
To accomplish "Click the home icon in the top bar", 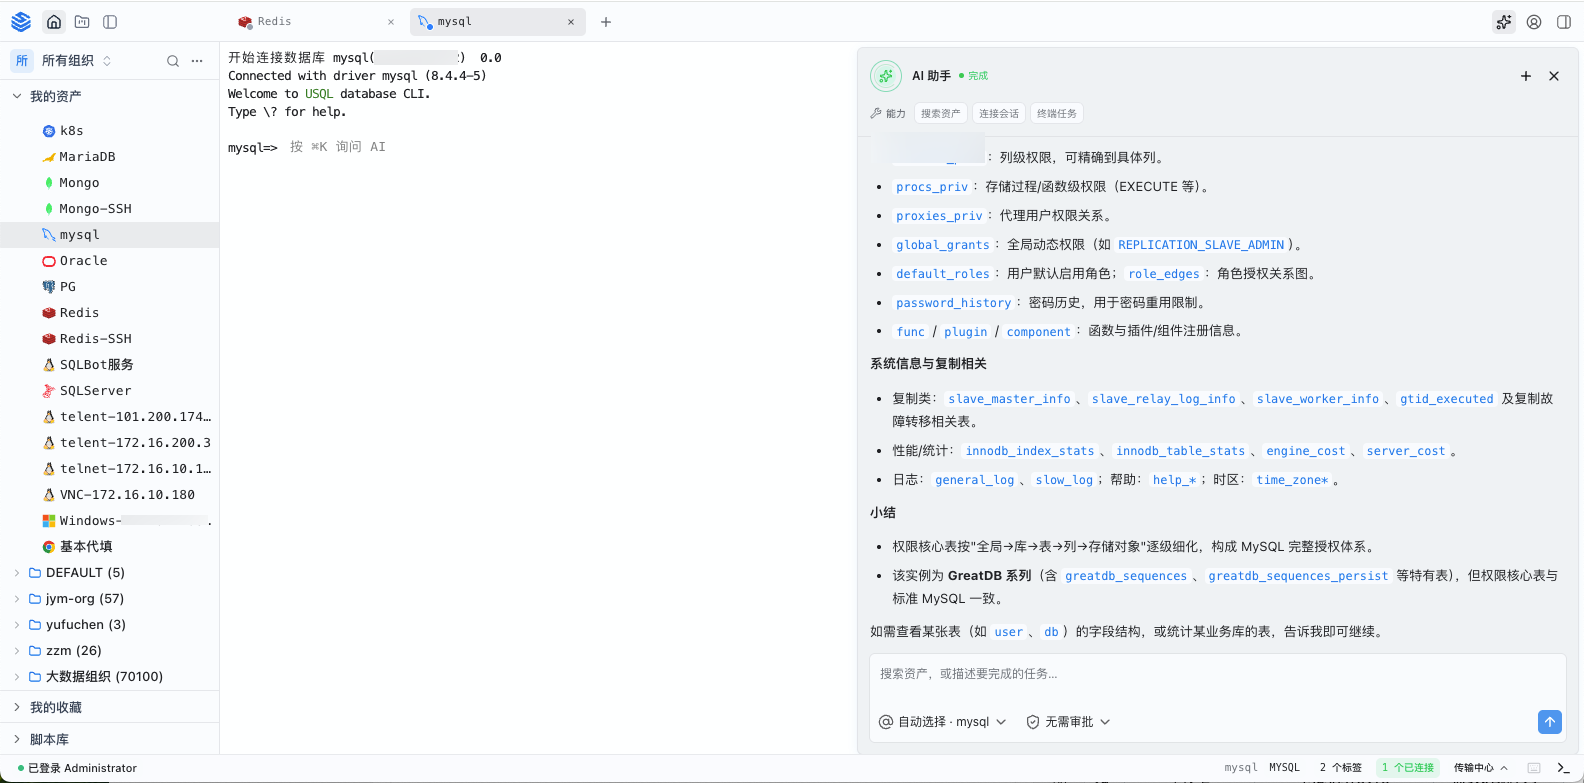I will tap(54, 22).
